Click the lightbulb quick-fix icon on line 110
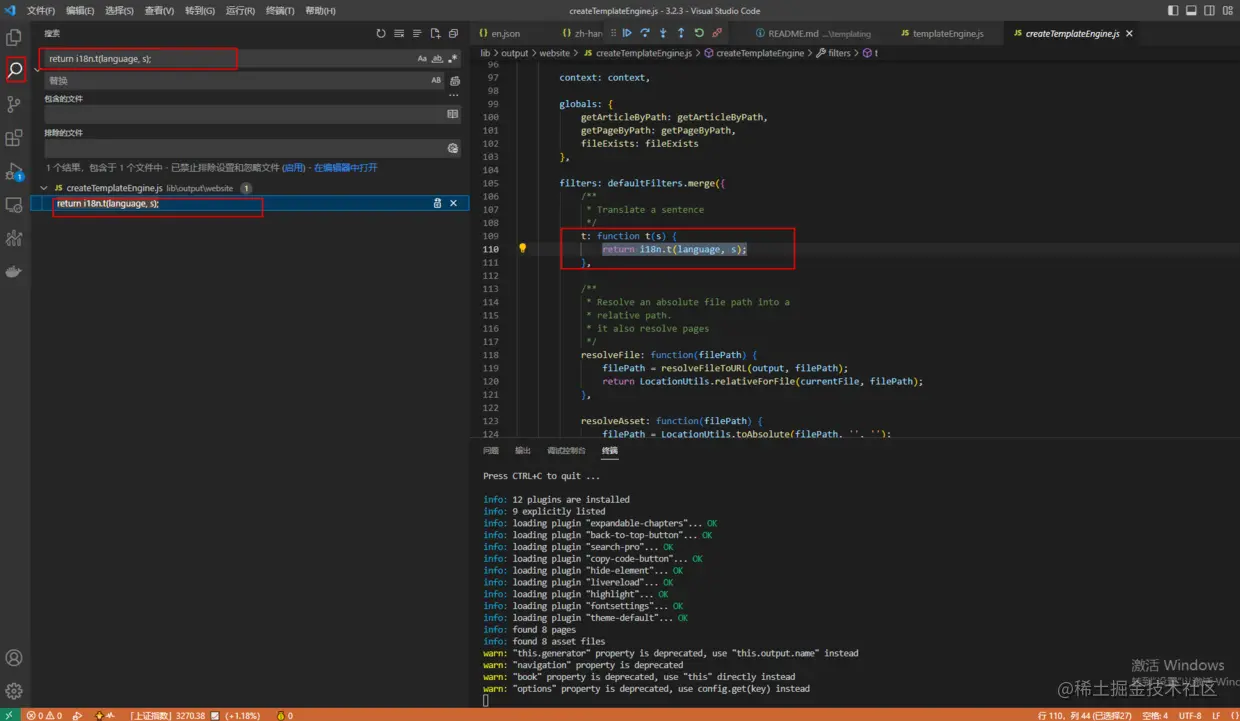Screen dimensions: 1240x721 pyautogui.click(x=522, y=248)
